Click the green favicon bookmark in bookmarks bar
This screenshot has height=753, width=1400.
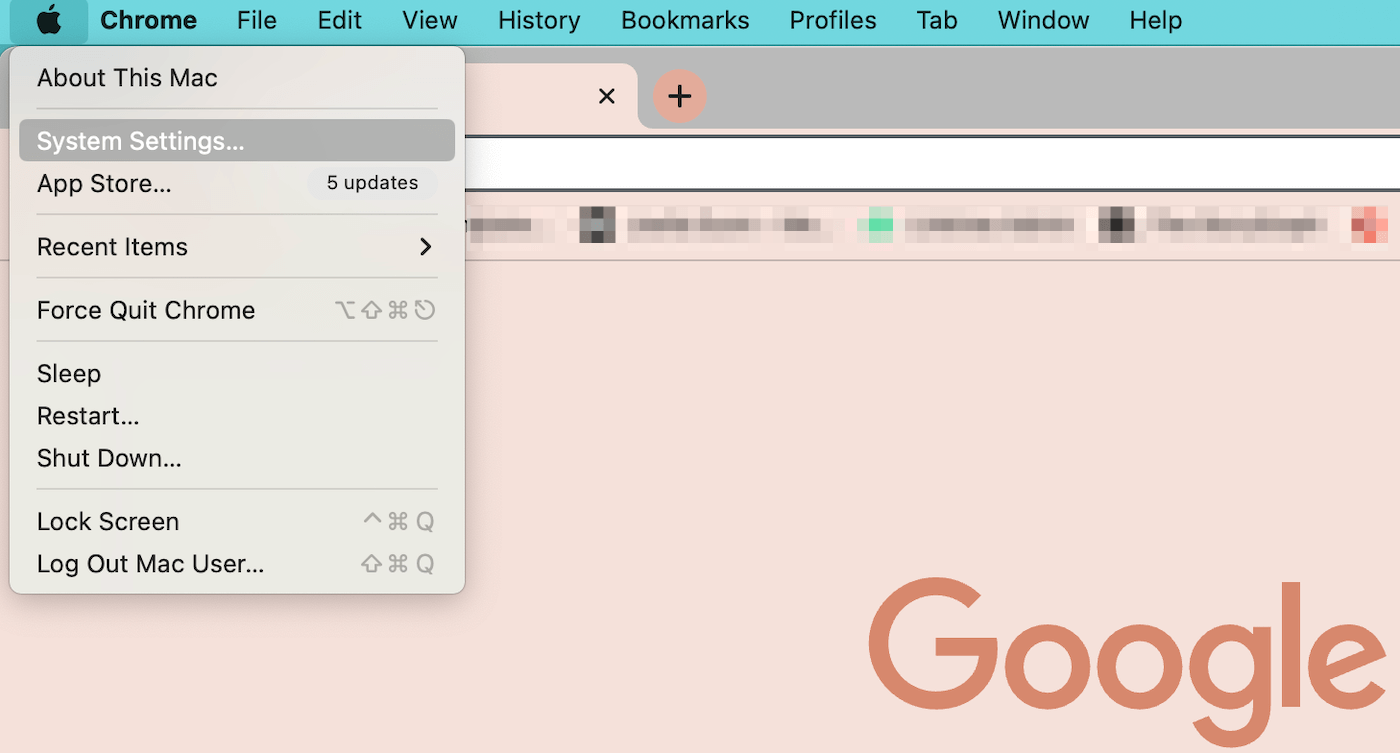[880, 225]
